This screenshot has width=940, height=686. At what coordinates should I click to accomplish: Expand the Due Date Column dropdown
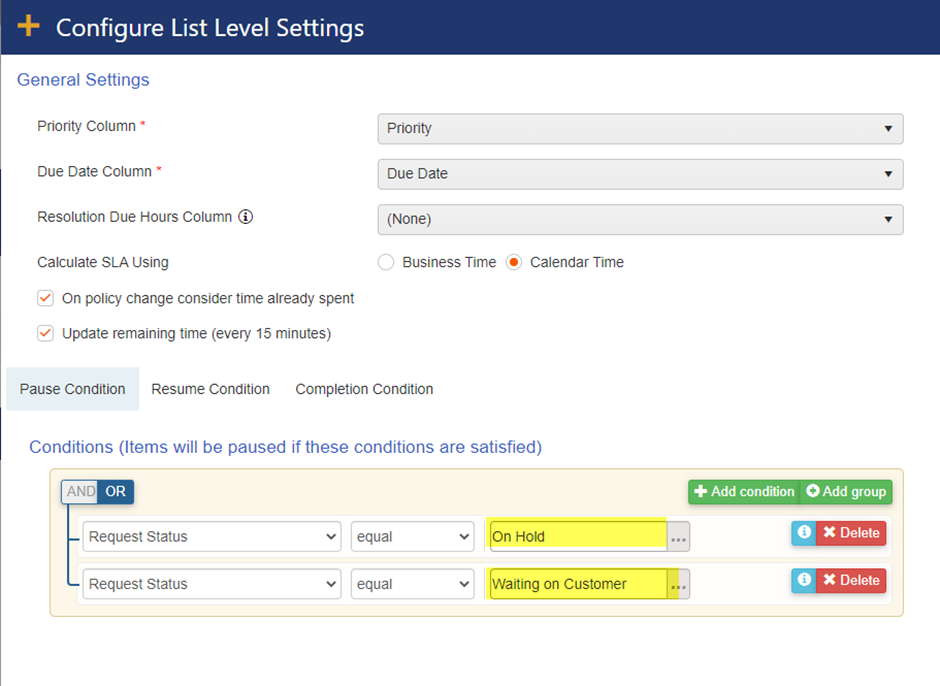click(640, 173)
